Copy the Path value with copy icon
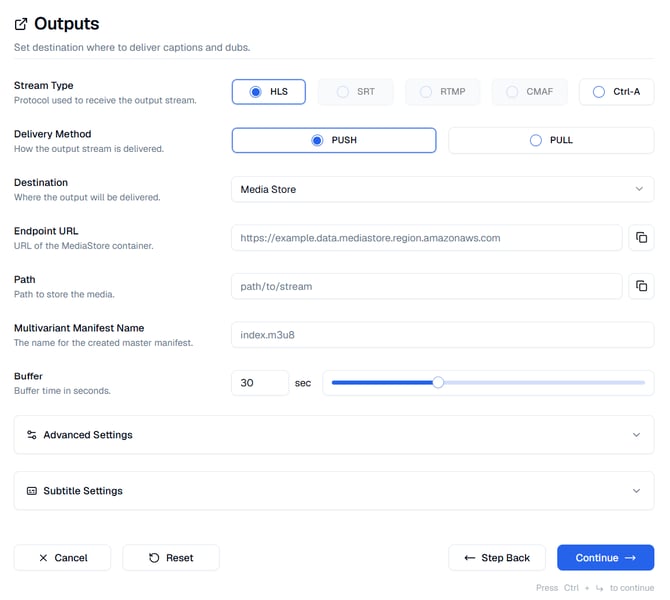670x600 pixels. (x=641, y=286)
